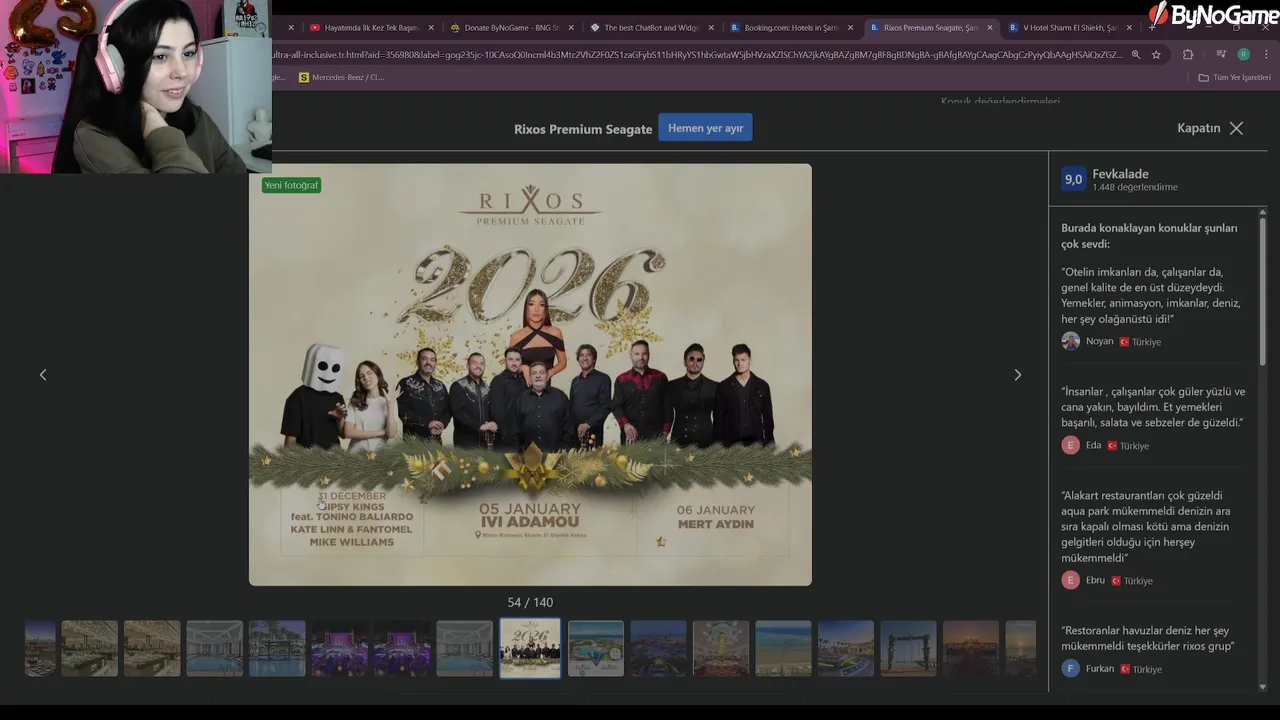Open the outdoor palm pool thumbnail
The image size is (1280, 720).
click(277, 648)
